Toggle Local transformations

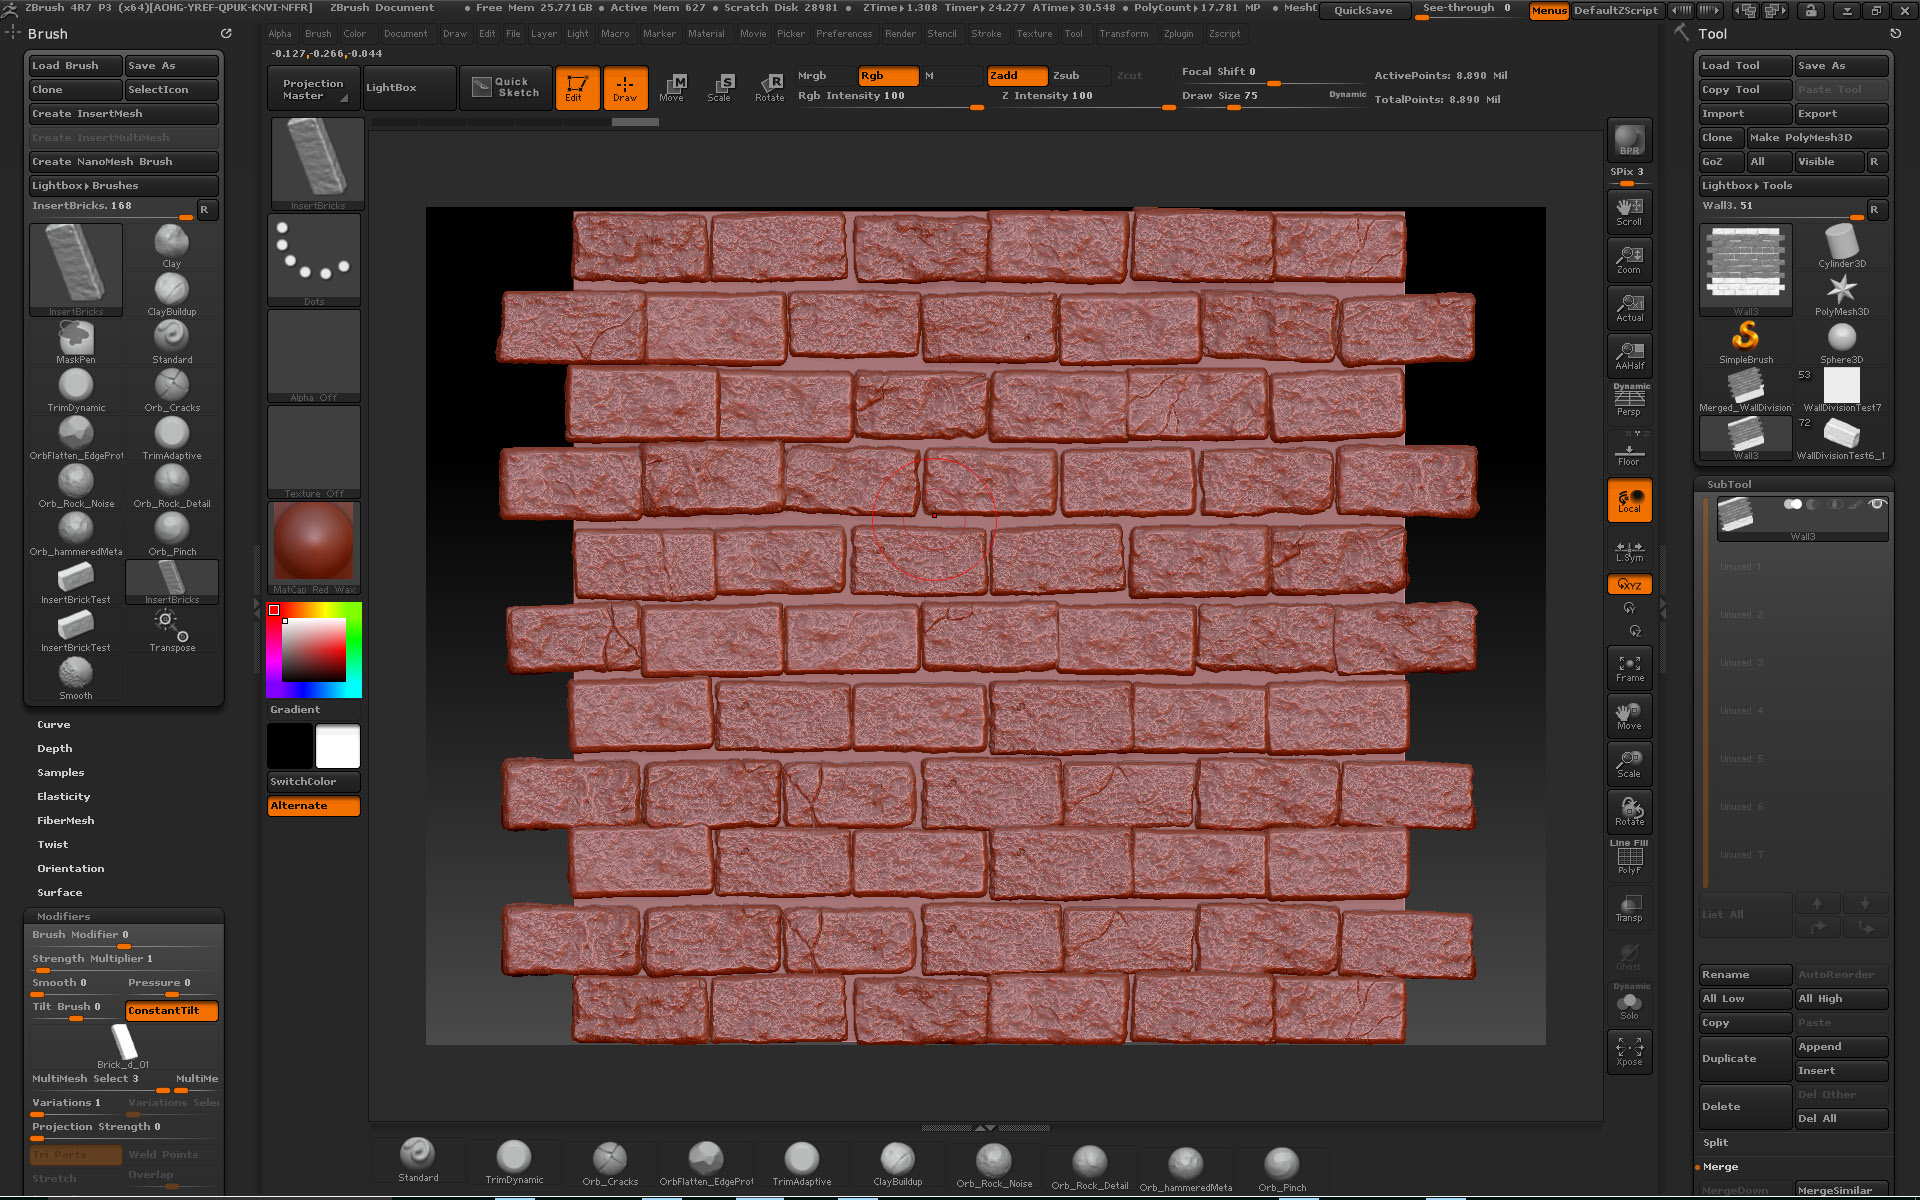1629,500
